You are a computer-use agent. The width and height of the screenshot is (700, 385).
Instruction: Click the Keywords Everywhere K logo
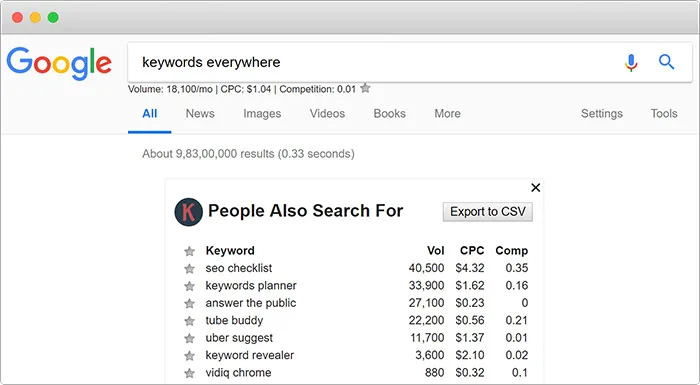(x=188, y=212)
